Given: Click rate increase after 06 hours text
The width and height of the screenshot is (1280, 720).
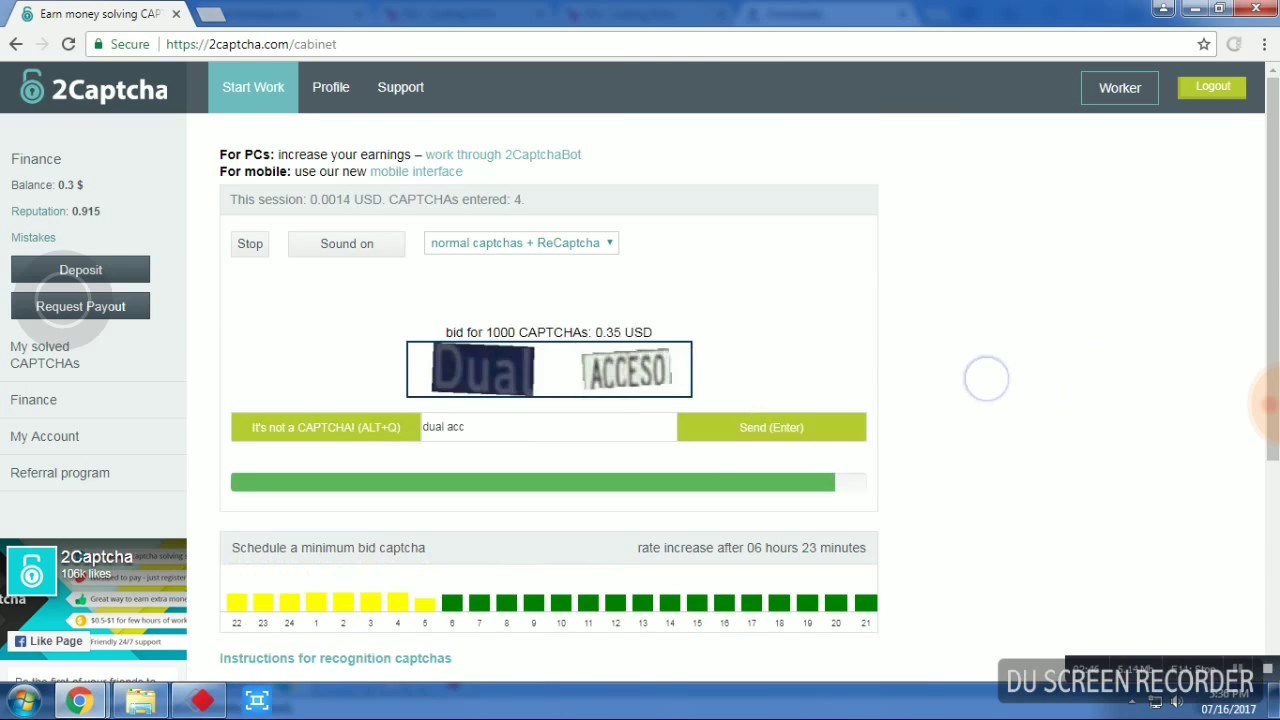Looking at the screenshot, I should pyautogui.click(x=751, y=548).
